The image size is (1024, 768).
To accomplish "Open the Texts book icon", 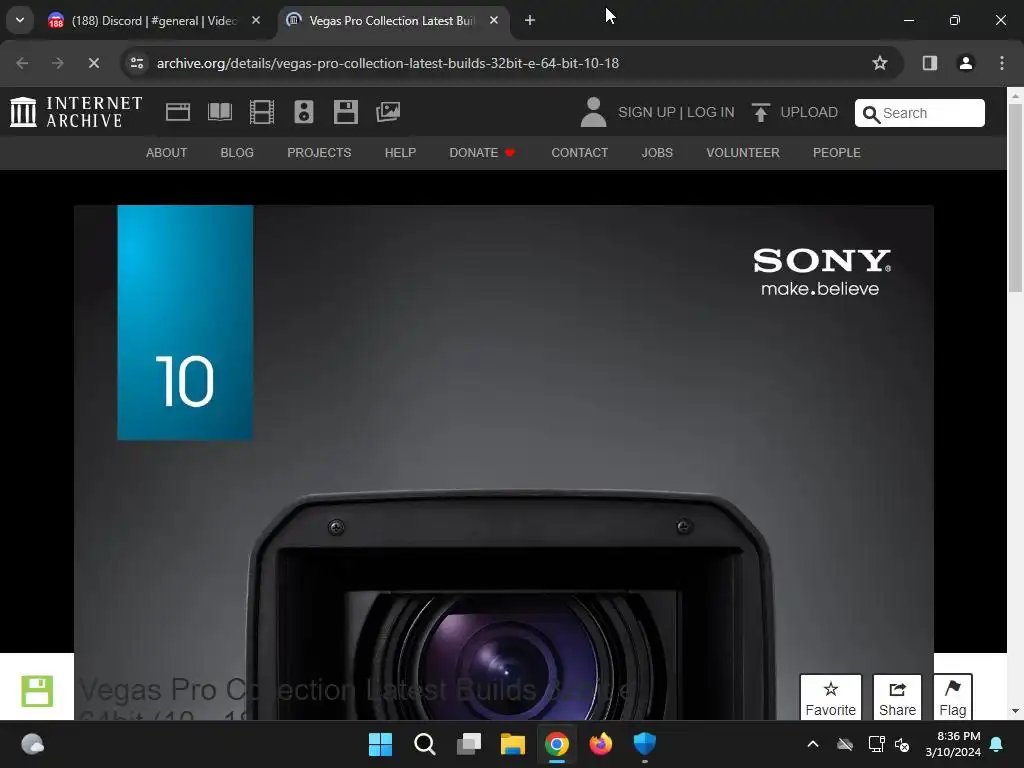I will point(219,112).
